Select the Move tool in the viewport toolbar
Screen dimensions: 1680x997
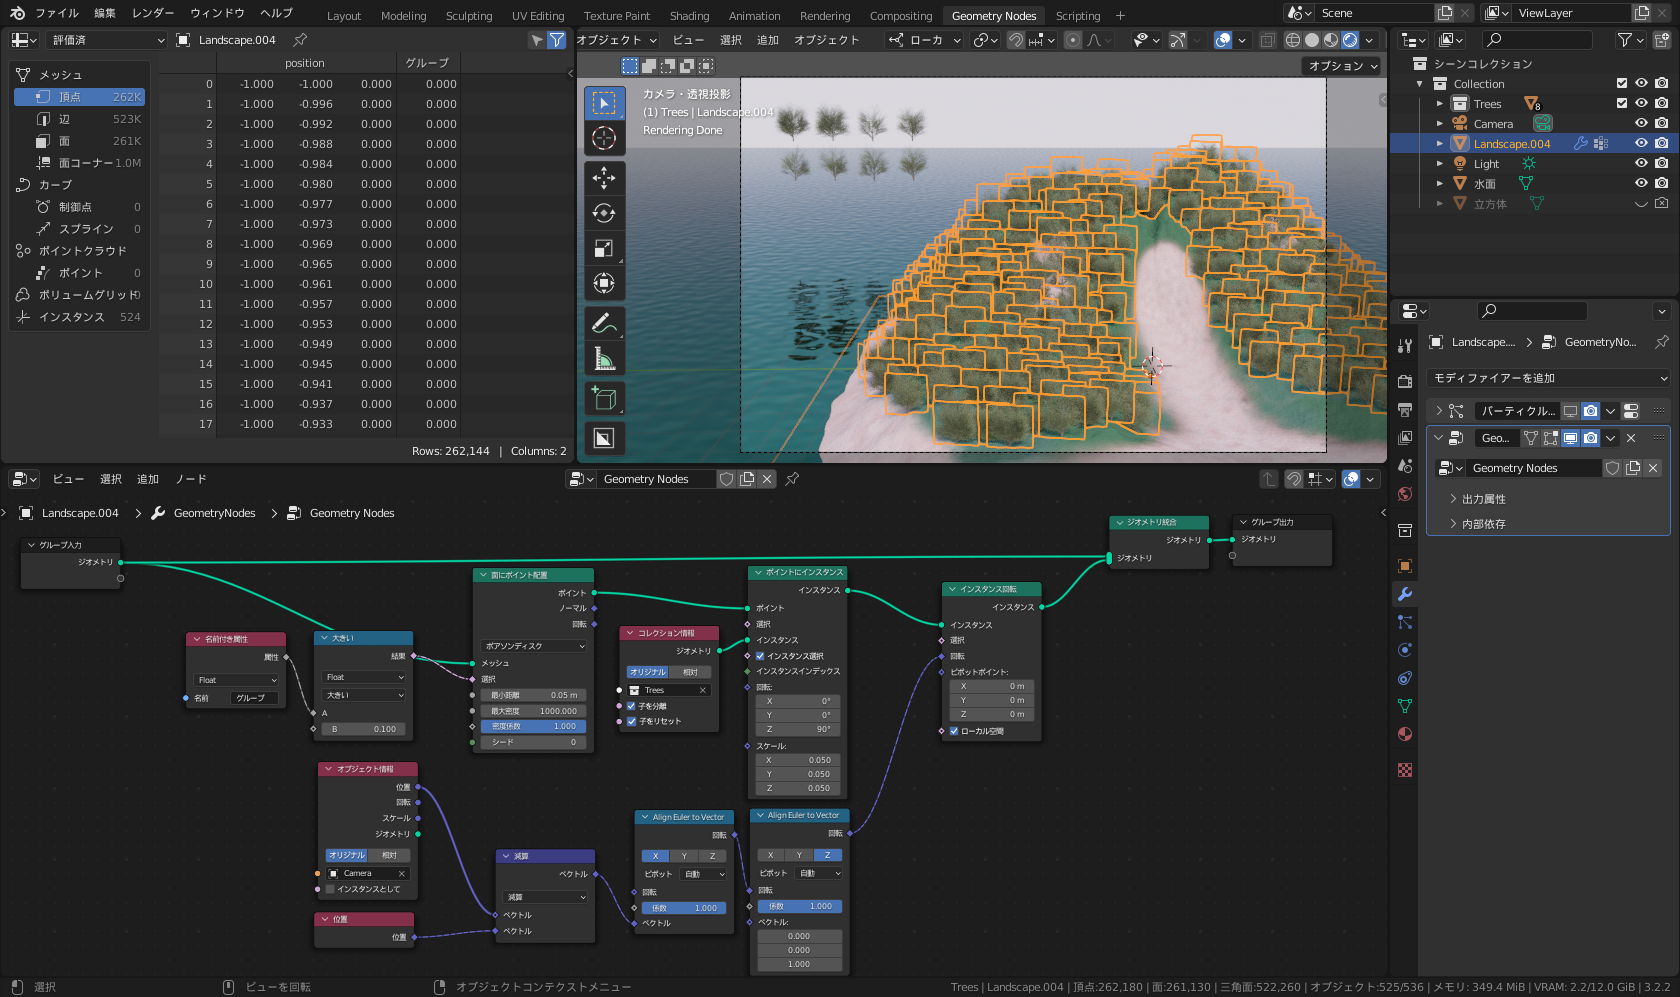pos(605,178)
